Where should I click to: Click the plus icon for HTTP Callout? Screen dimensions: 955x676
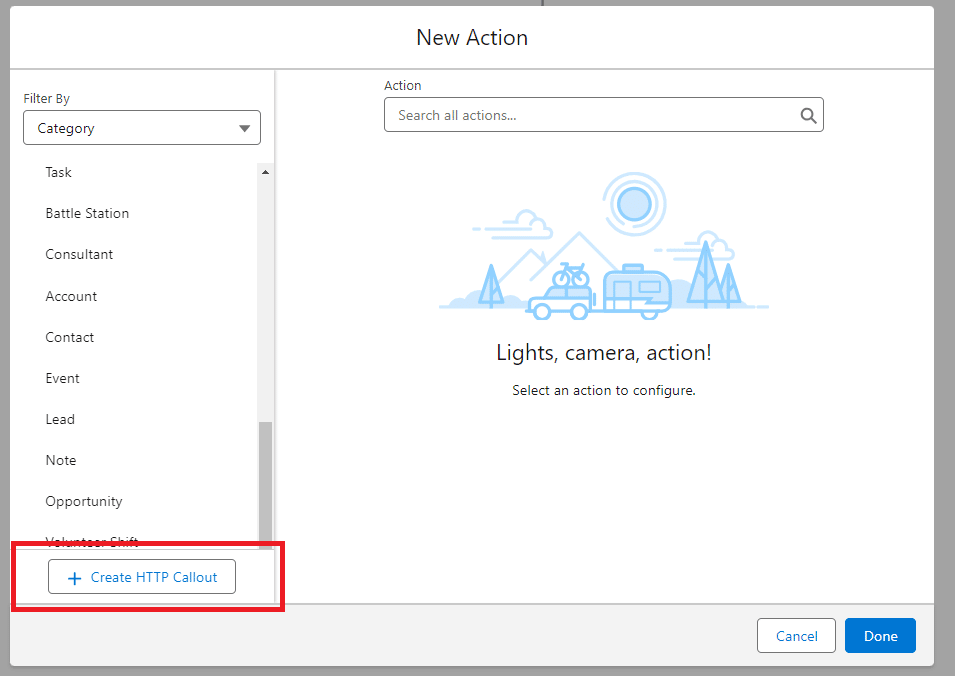(x=74, y=578)
